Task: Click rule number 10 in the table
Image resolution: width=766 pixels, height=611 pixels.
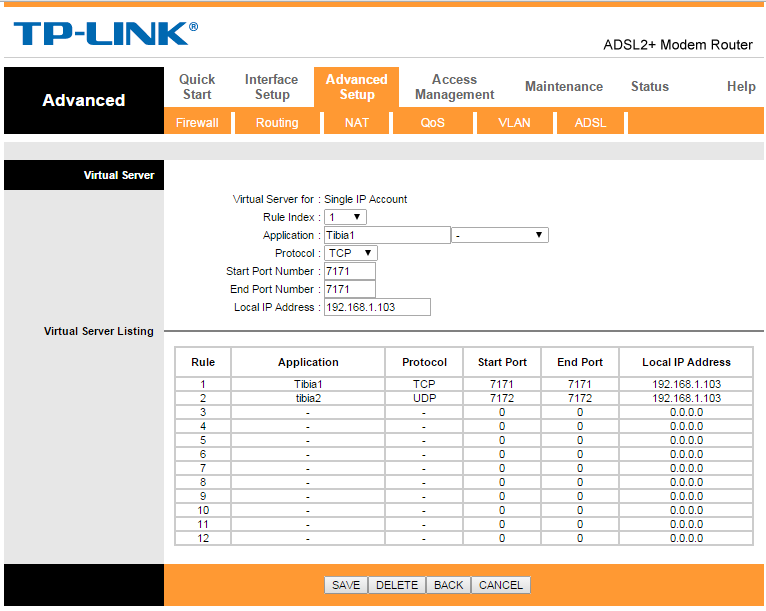Action: point(203,510)
